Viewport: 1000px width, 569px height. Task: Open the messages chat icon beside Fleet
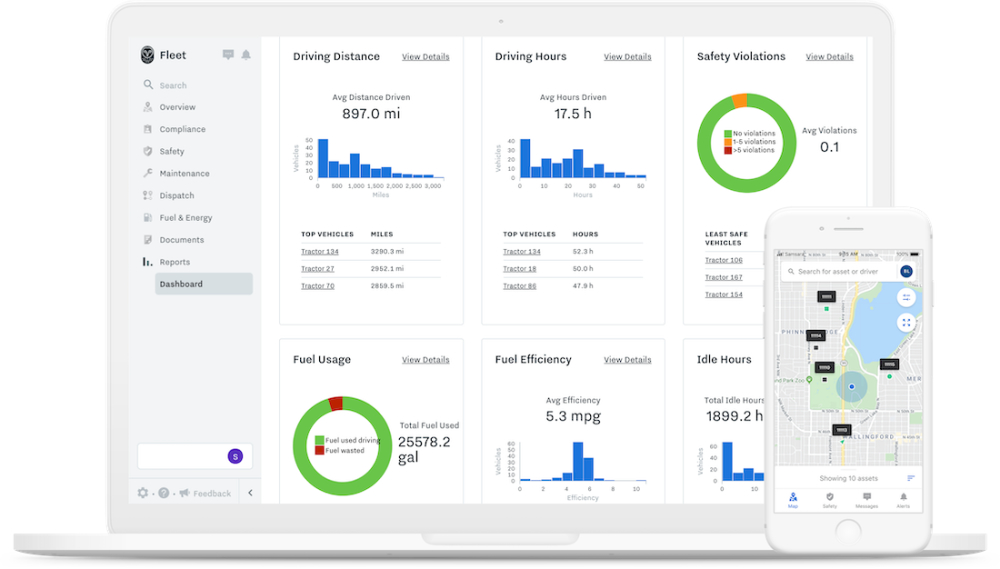[x=228, y=55]
